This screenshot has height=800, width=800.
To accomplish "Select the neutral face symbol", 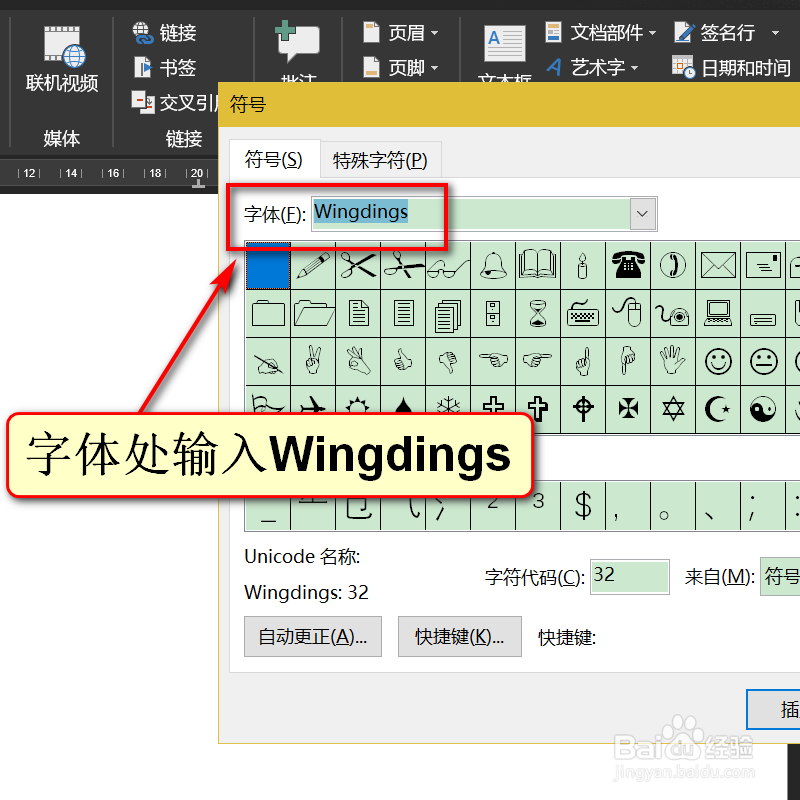I will coord(763,360).
